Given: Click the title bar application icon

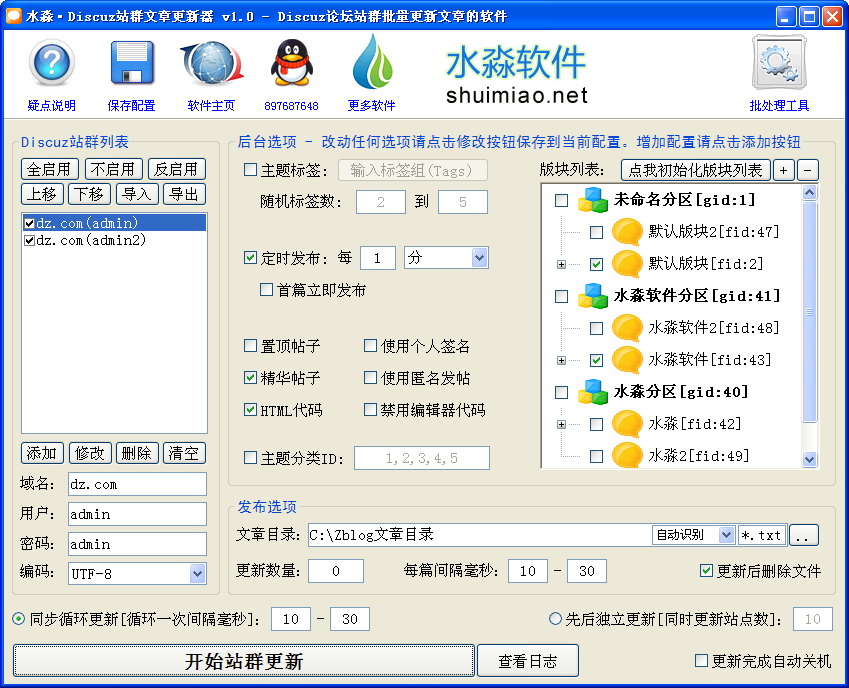Looking at the screenshot, I should [14, 16].
